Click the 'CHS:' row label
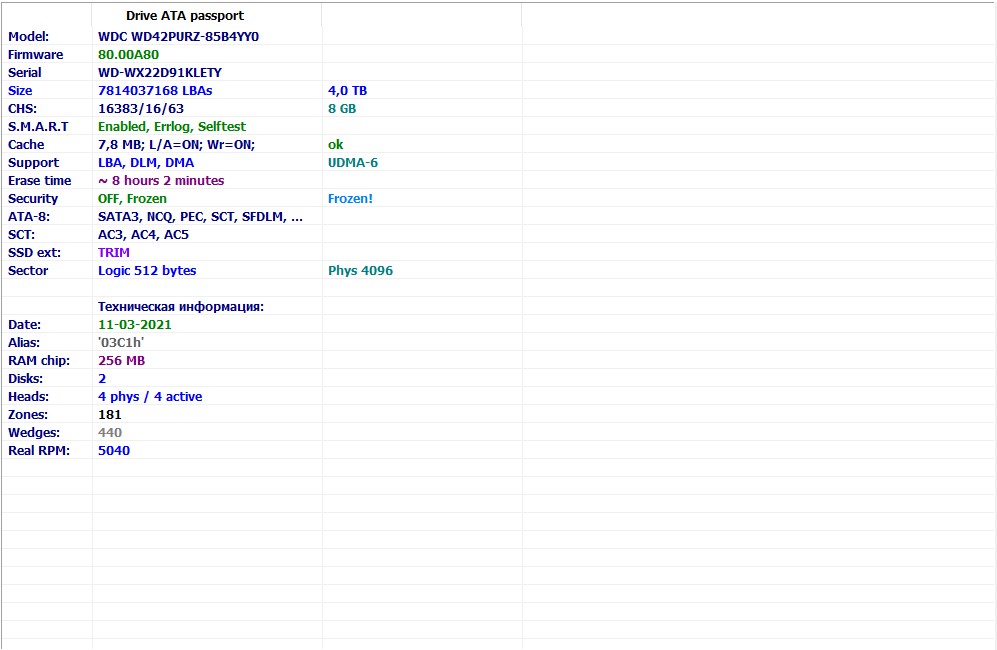The width and height of the screenshot is (997, 650). pos(22,109)
